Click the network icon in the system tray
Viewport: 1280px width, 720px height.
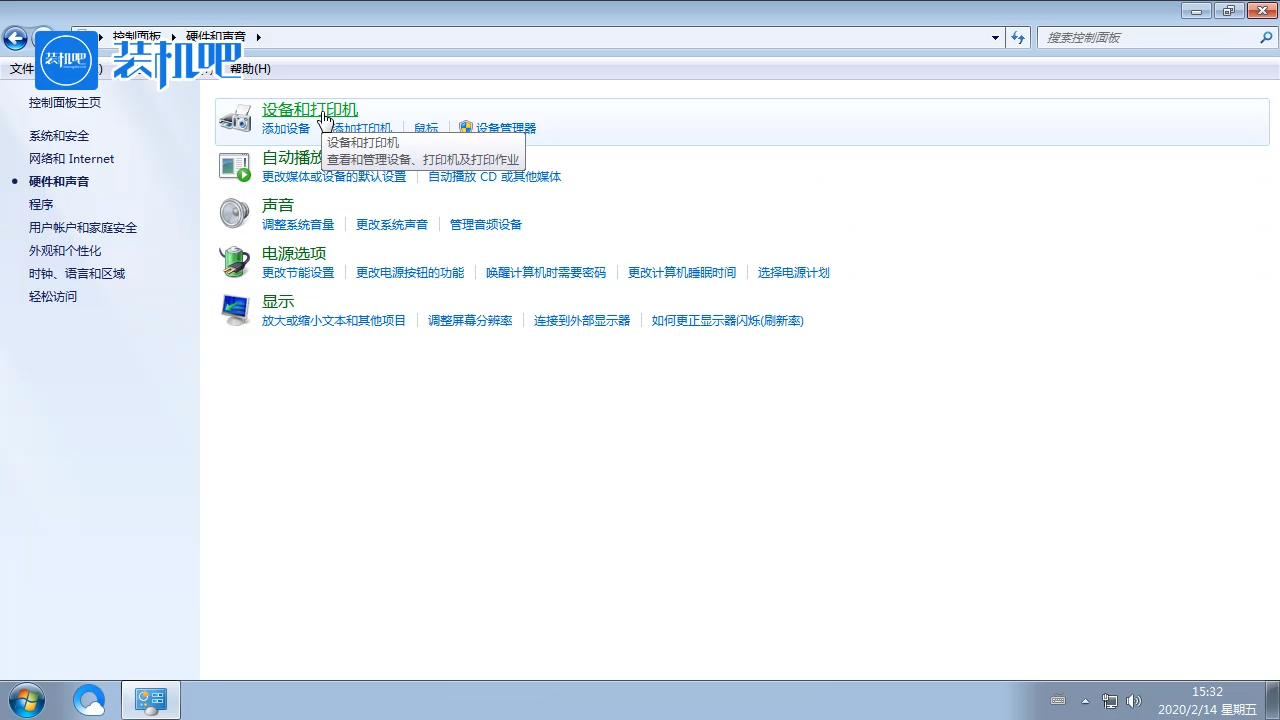pos(1110,700)
